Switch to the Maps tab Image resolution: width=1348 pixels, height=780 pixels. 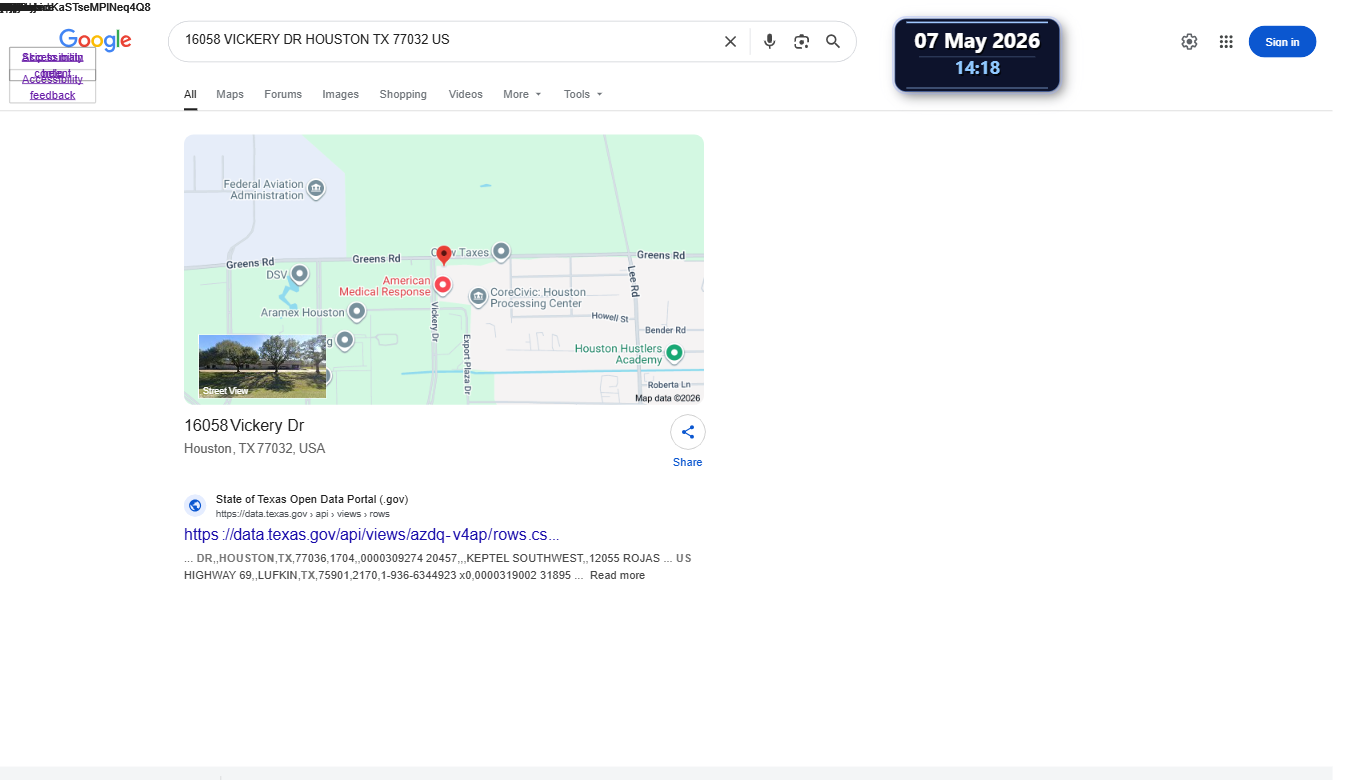pos(230,94)
